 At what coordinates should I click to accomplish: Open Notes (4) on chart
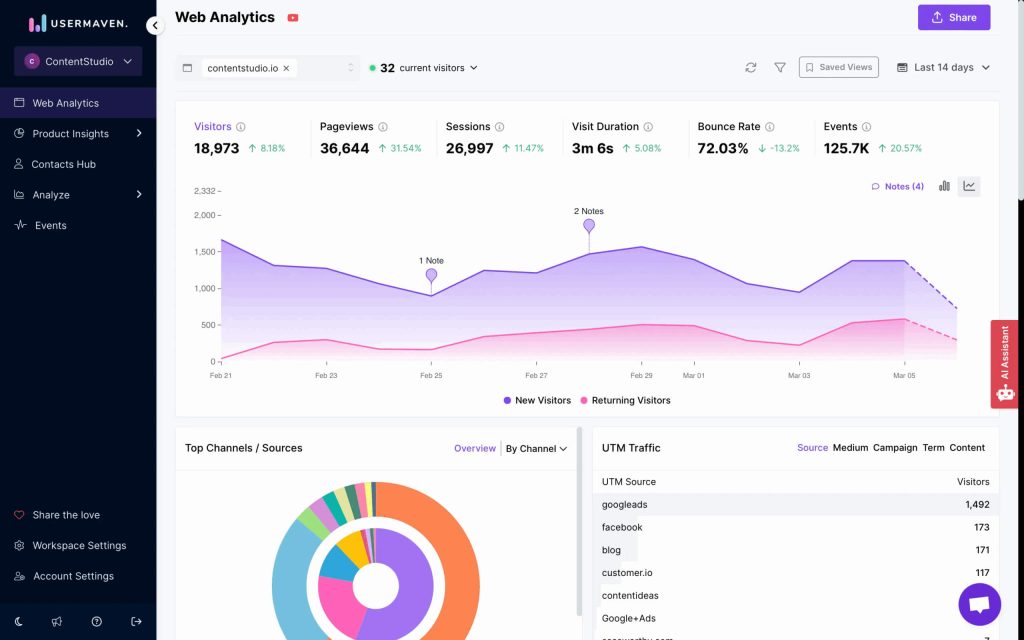[897, 186]
